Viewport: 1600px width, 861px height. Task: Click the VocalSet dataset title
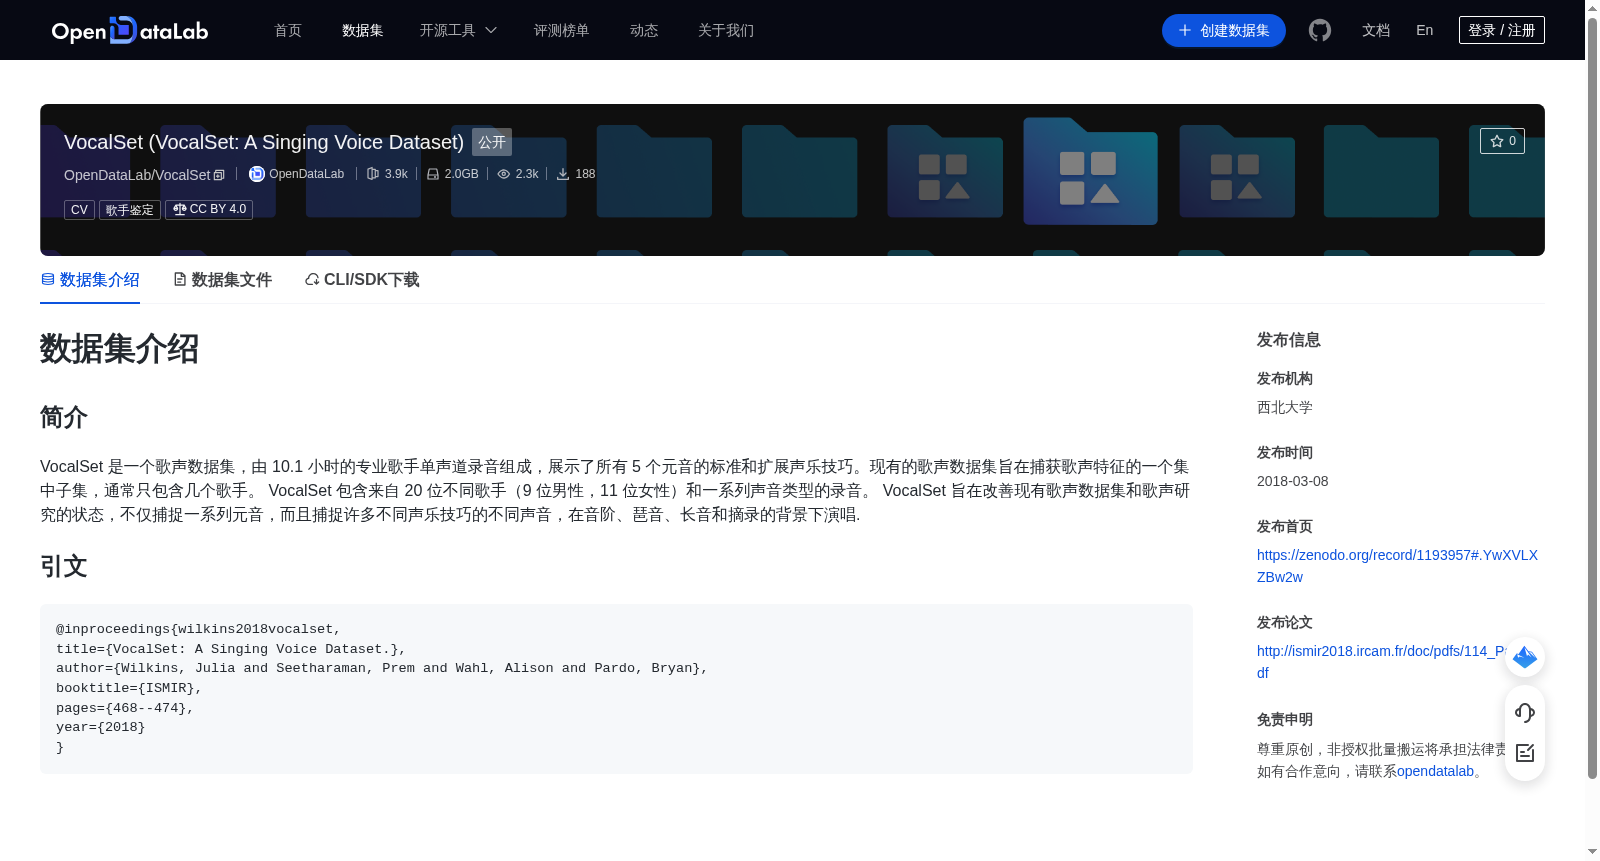pyautogui.click(x=264, y=142)
